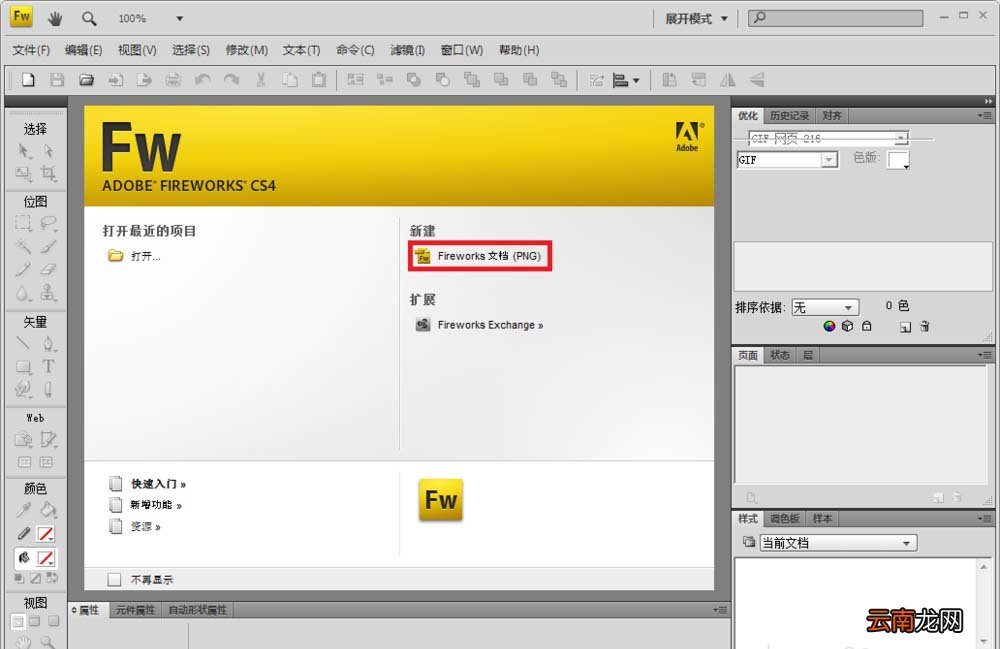Click the Cut scissors icon

[x=260, y=80]
